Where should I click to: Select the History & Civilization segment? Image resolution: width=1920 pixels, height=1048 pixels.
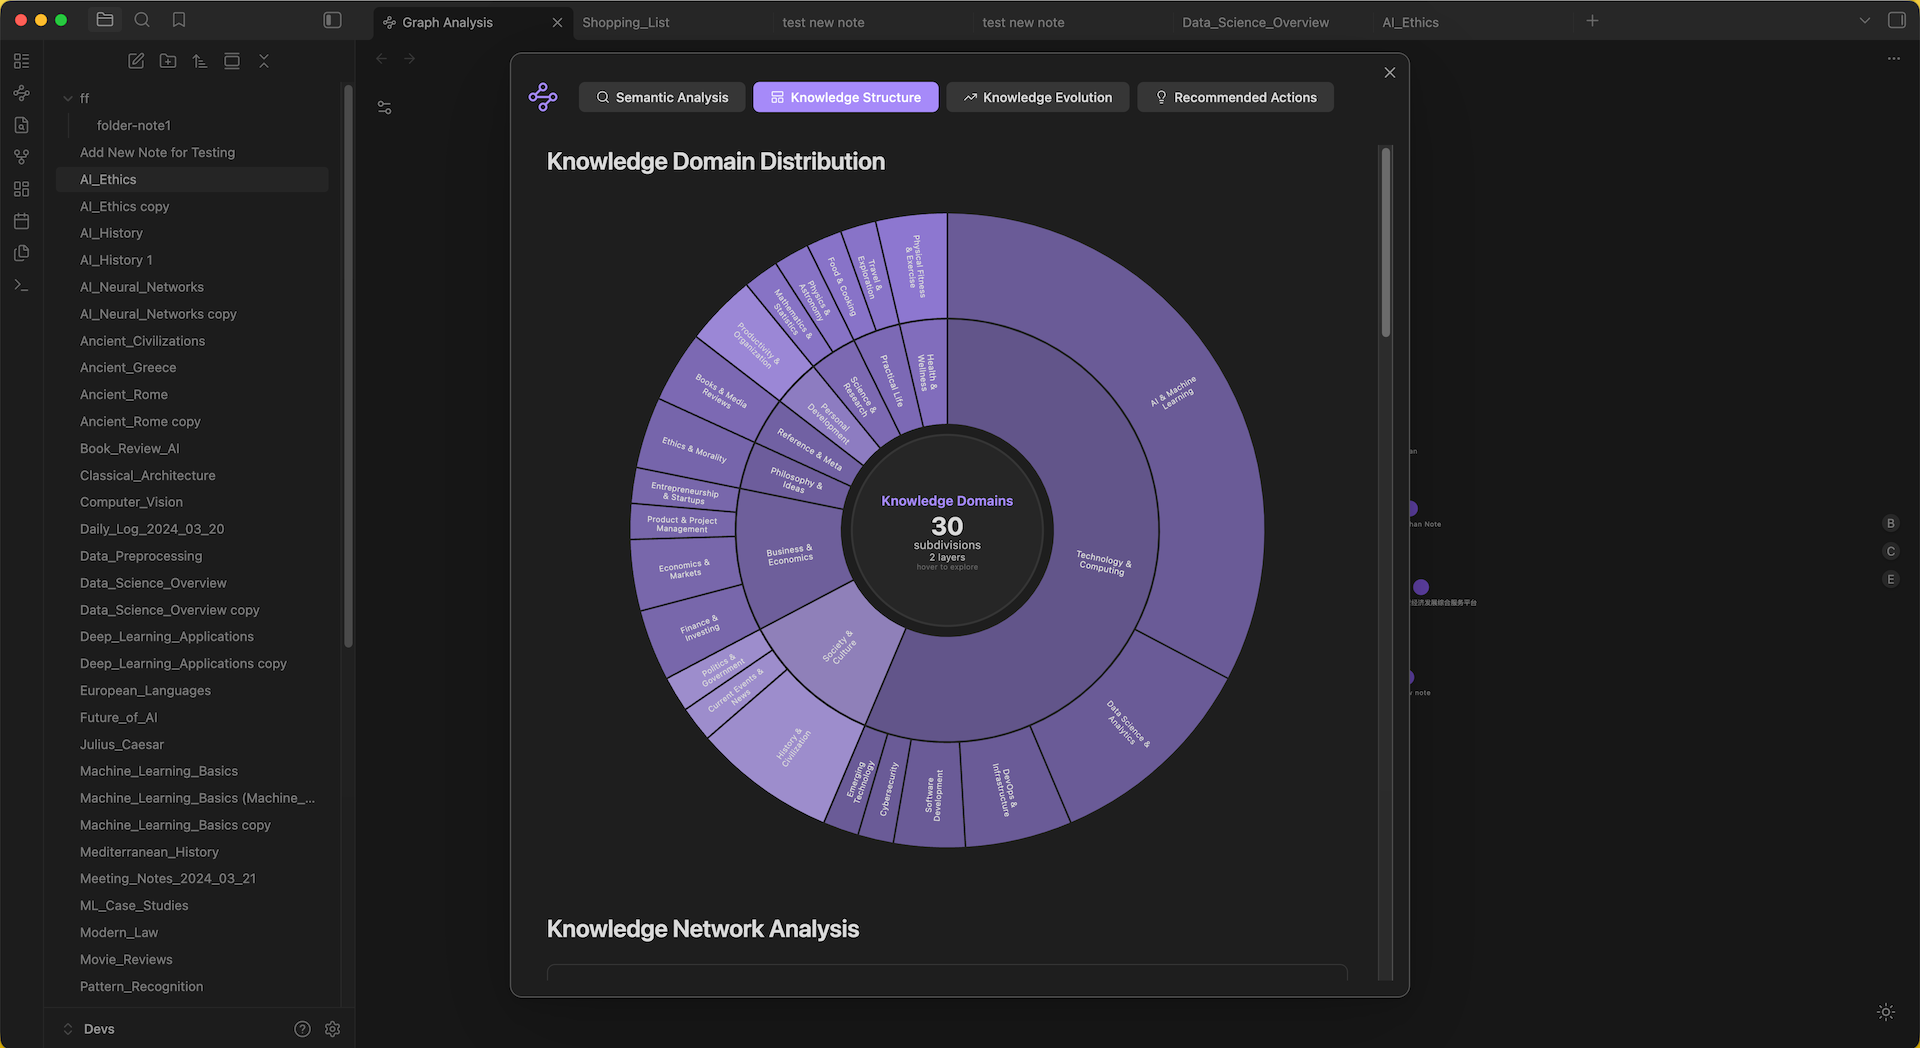[x=794, y=747]
